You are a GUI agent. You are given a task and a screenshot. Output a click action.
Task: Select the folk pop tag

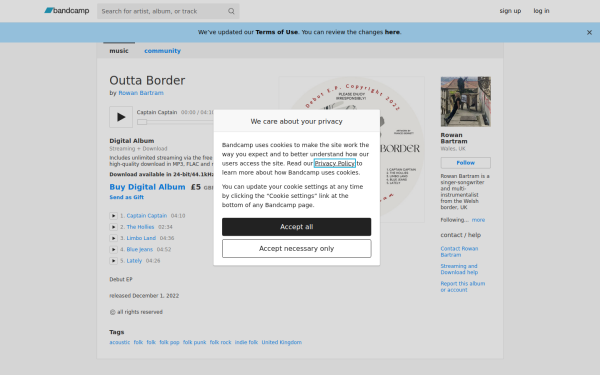[x=169, y=342]
